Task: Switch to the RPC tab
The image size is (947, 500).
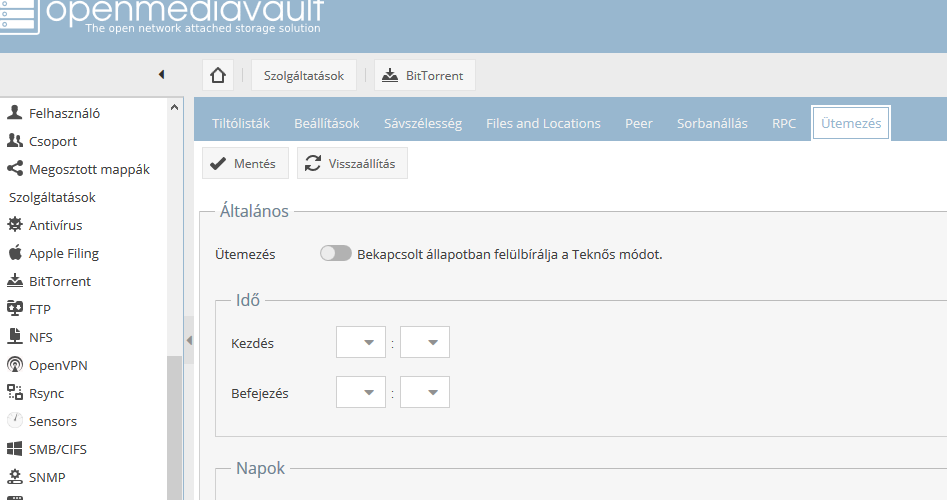Action: (784, 123)
